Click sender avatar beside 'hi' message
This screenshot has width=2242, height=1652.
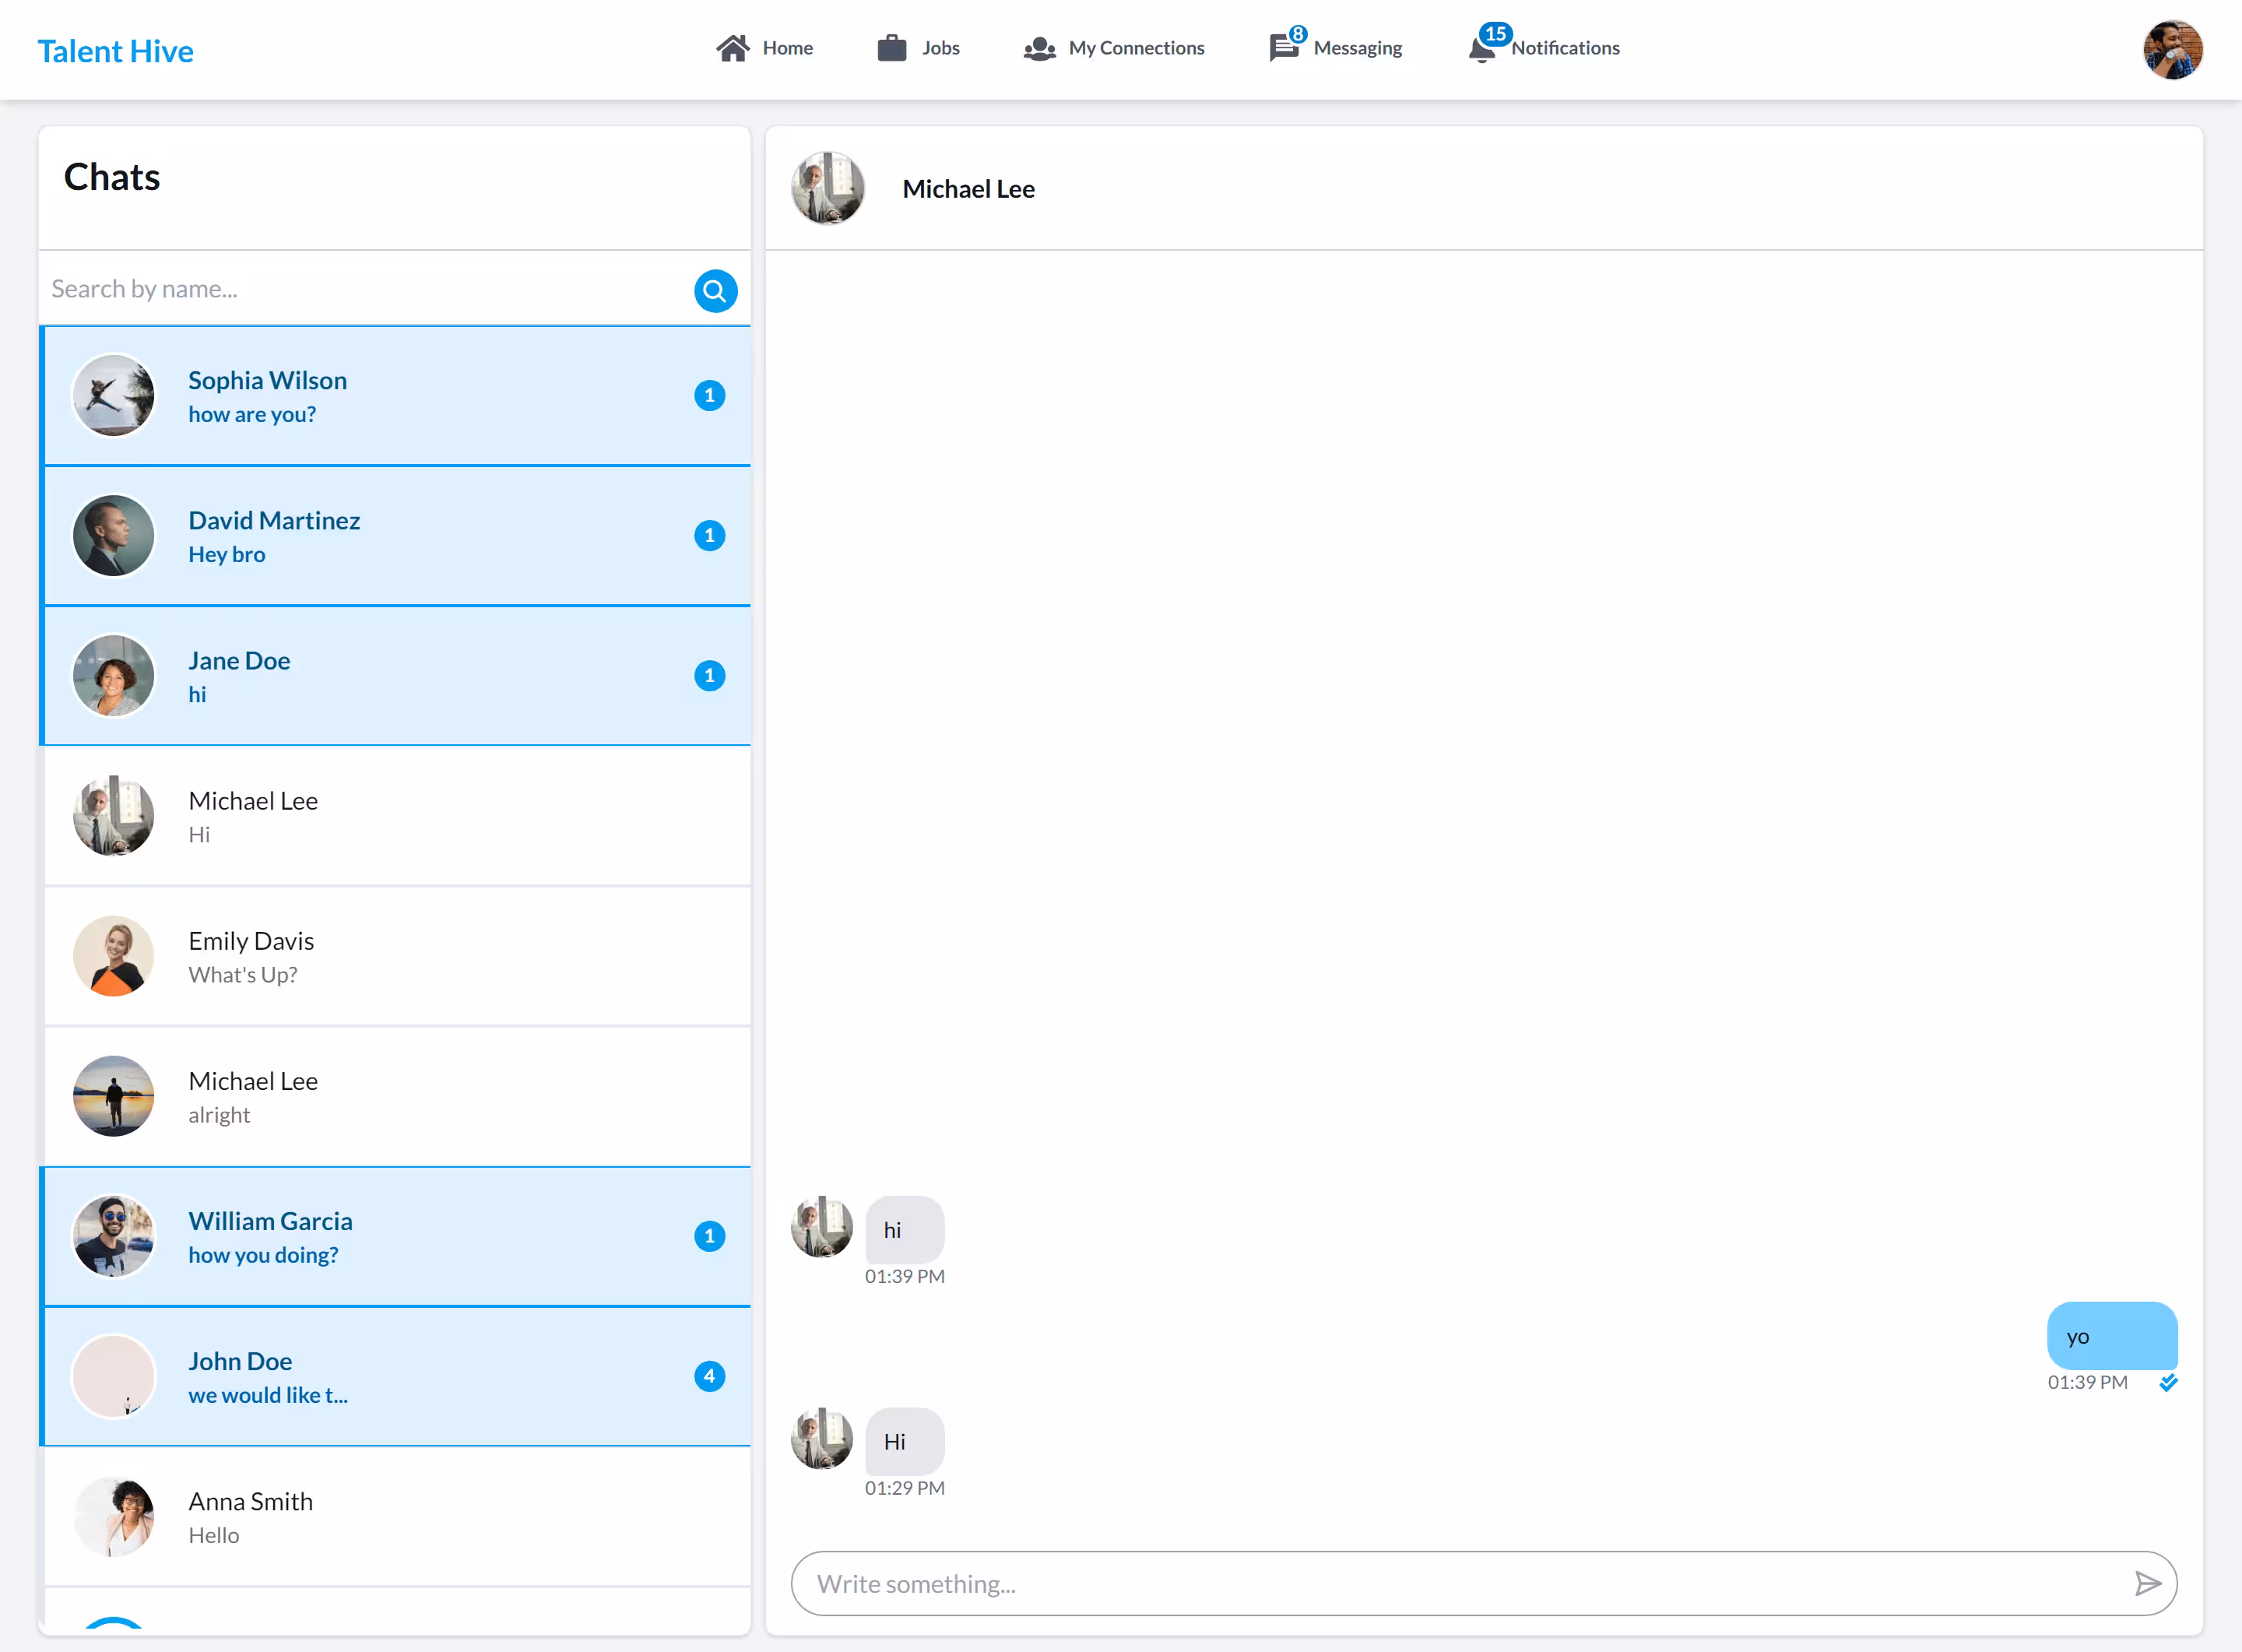coord(821,1226)
